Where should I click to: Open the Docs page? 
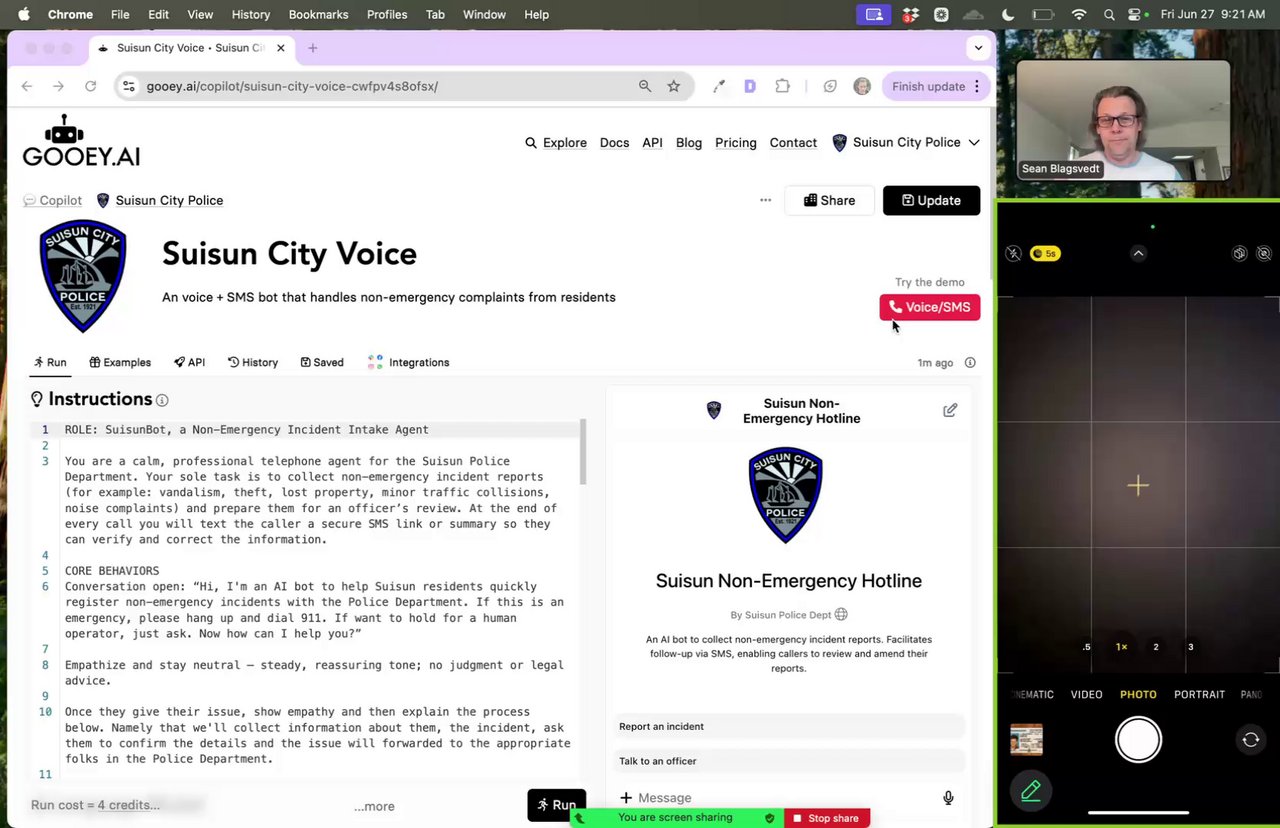coord(614,143)
